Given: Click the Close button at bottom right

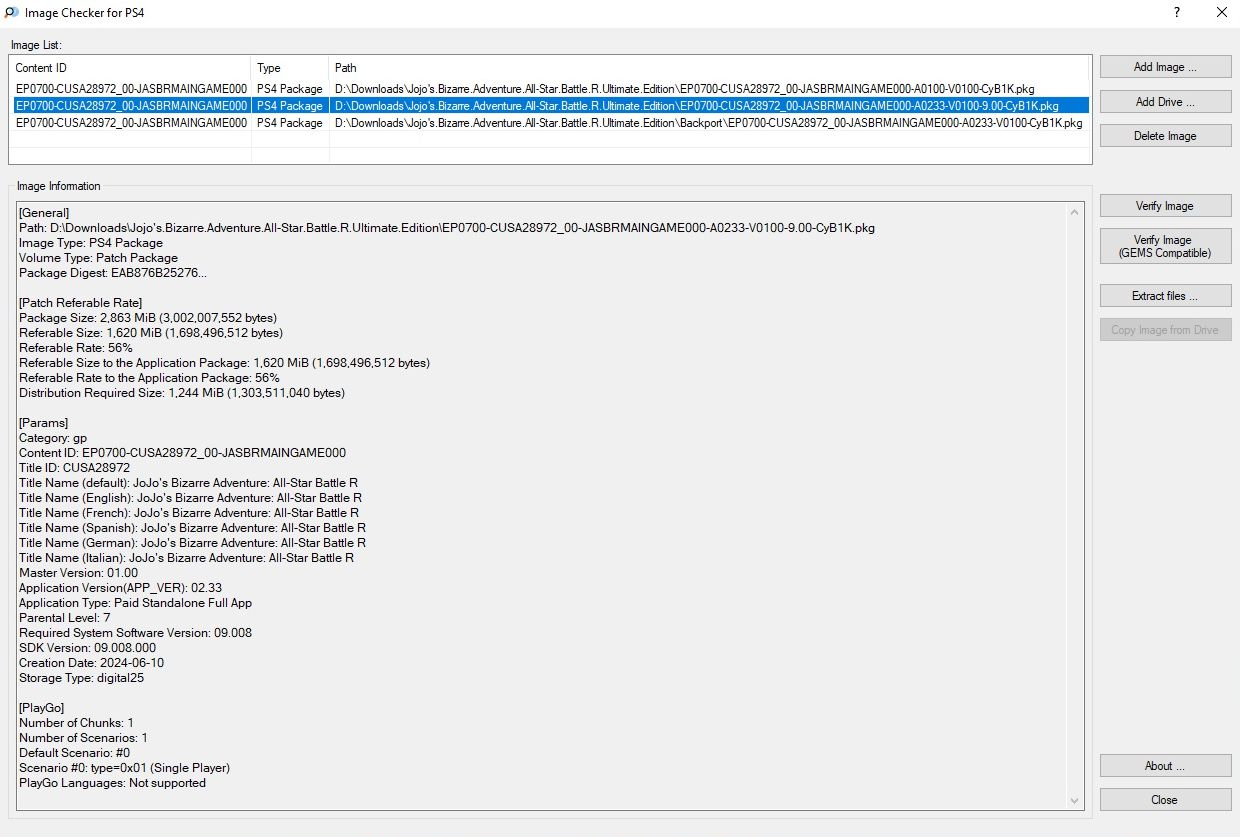Looking at the screenshot, I should coord(1166,800).
